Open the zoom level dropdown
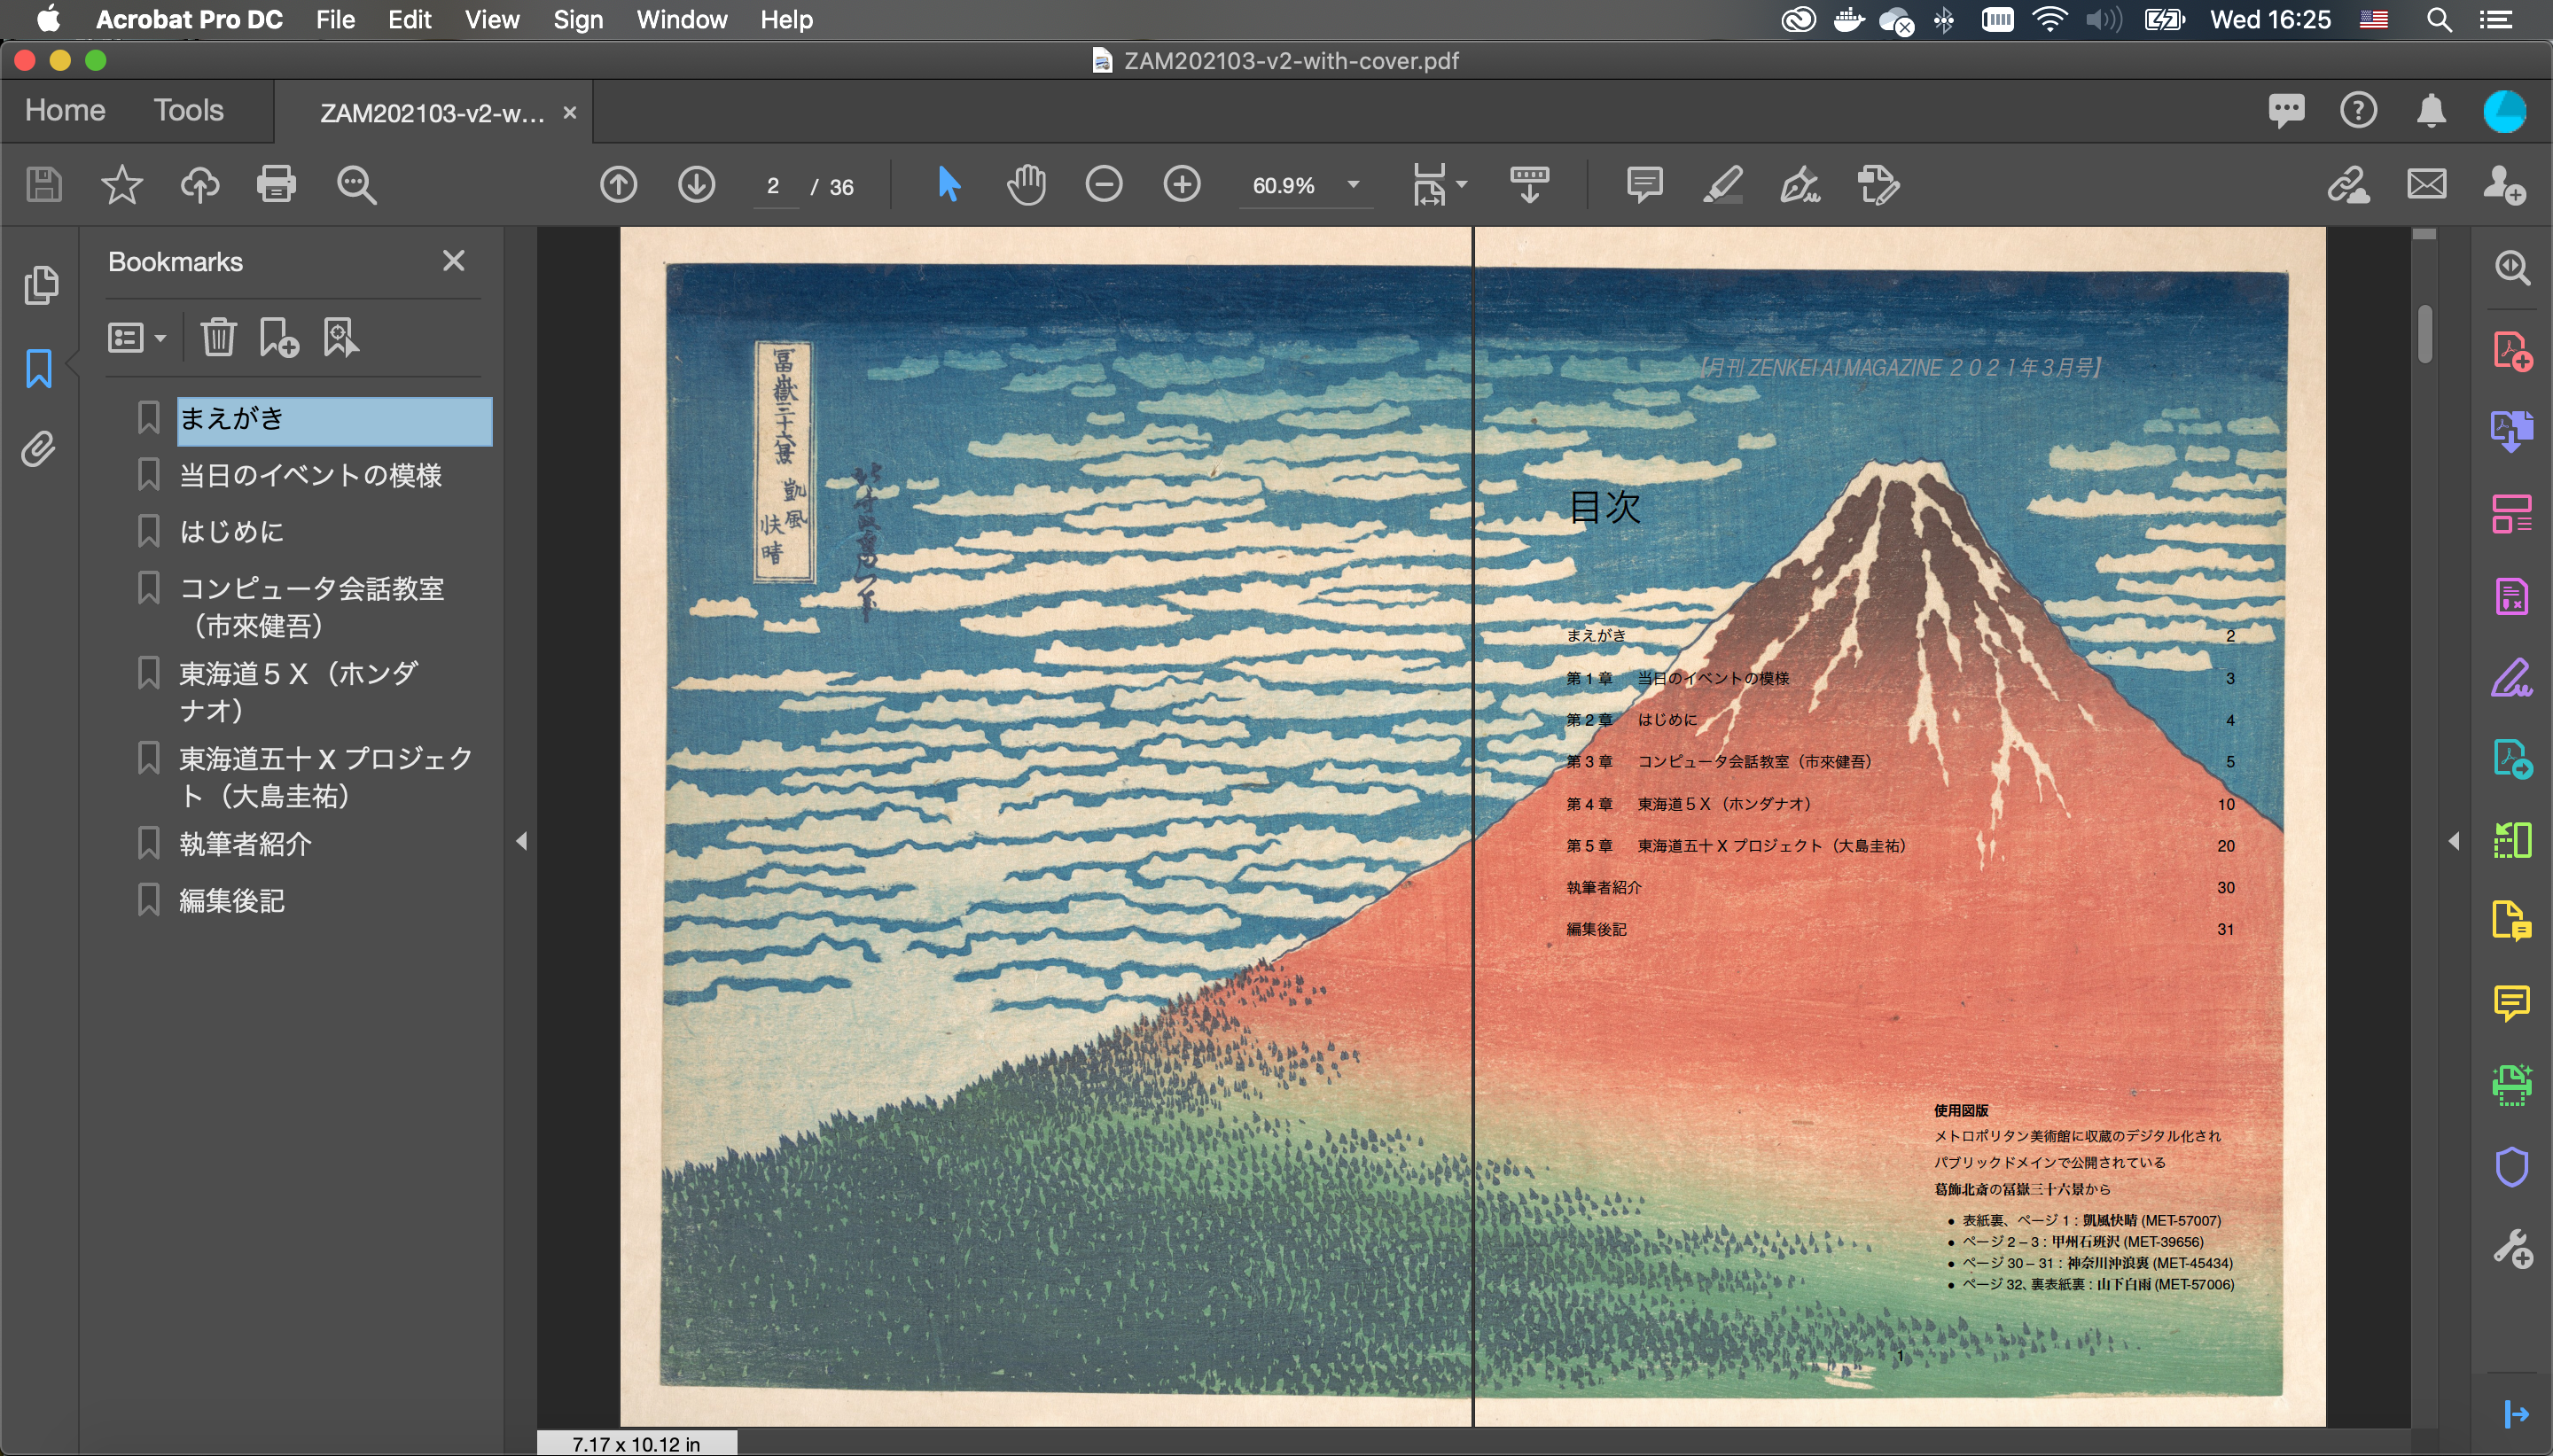 [1353, 185]
